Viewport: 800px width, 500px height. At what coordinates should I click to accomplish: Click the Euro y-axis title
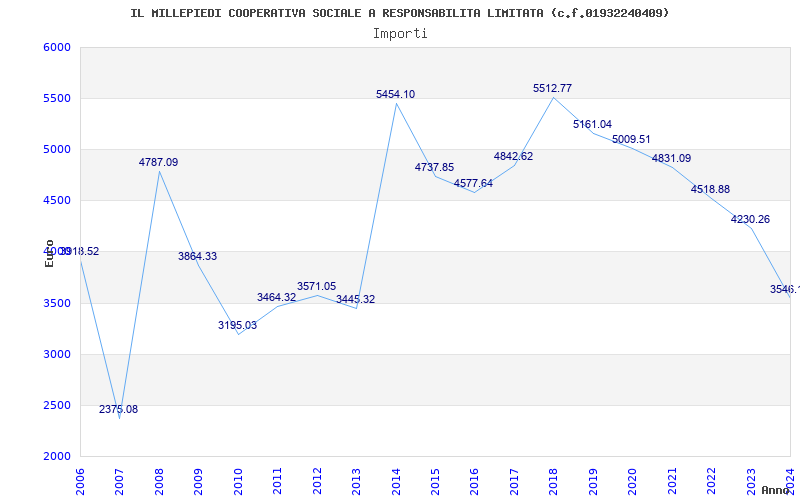49,253
